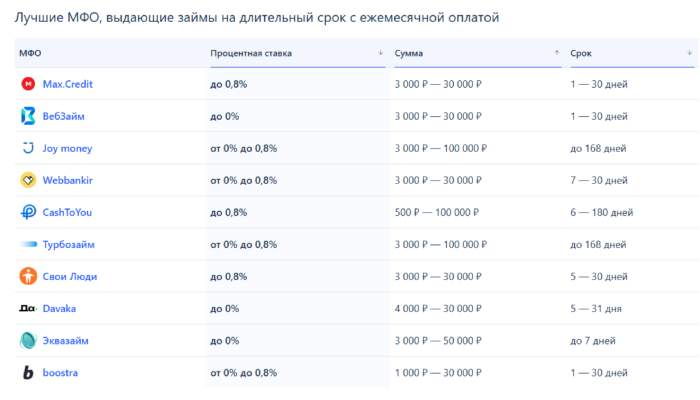Go to the boostra link
The width and height of the screenshot is (700, 400).
[60, 372]
